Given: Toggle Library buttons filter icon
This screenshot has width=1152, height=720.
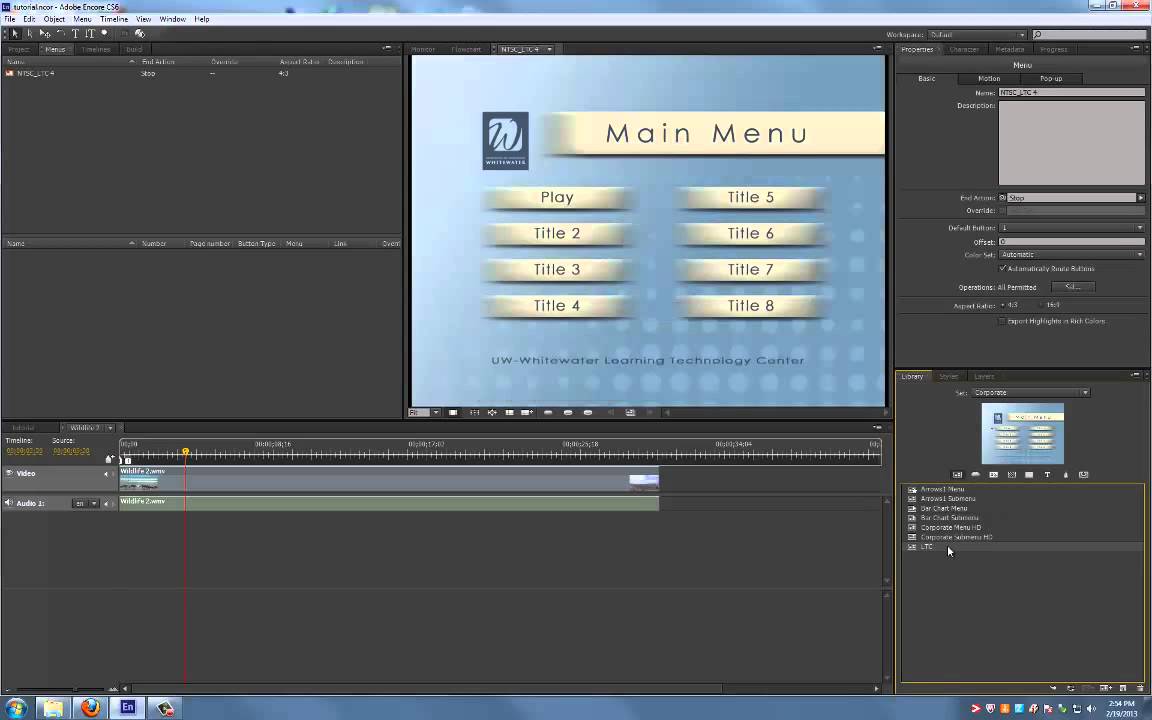Looking at the screenshot, I should pos(976,475).
